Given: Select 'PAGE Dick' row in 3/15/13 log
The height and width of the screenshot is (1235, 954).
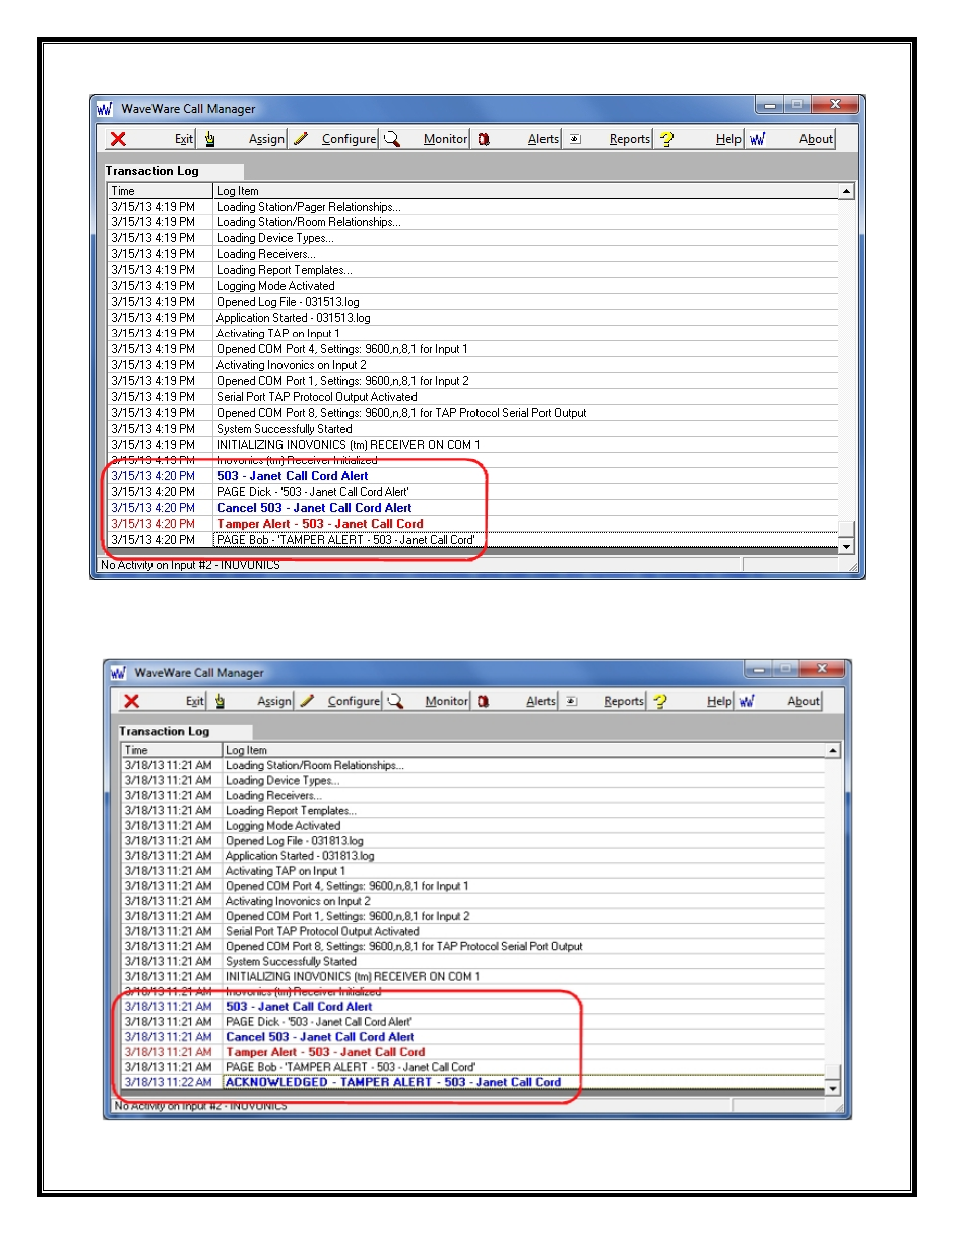Looking at the screenshot, I should [473, 492].
